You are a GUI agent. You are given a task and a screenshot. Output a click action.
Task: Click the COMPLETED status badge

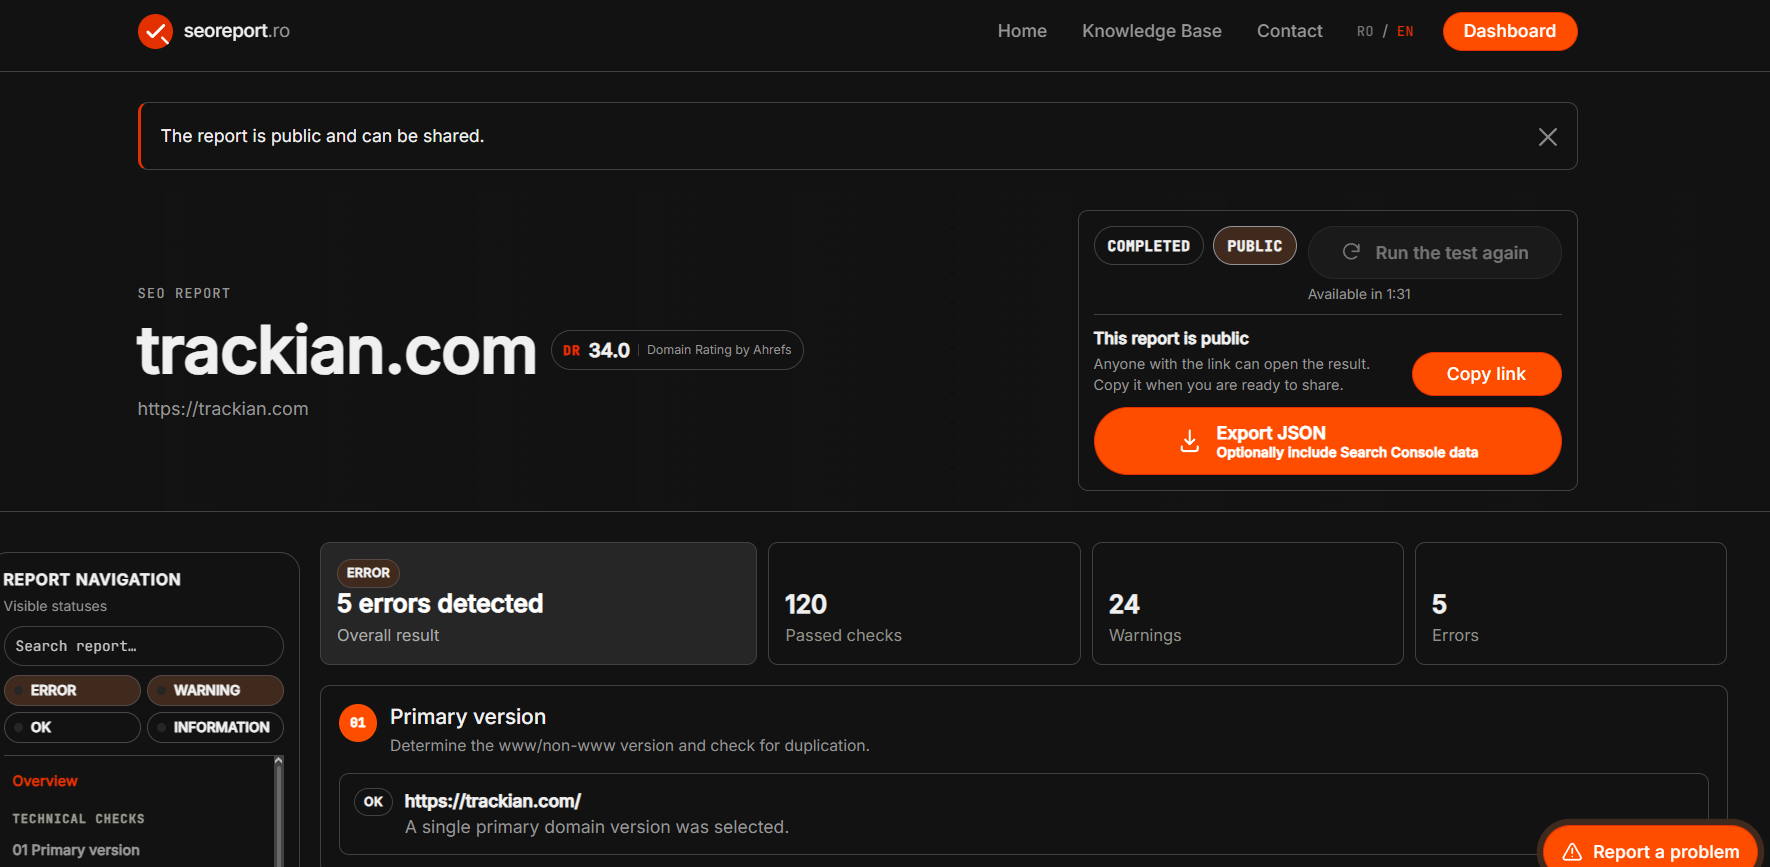[x=1148, y=246]
